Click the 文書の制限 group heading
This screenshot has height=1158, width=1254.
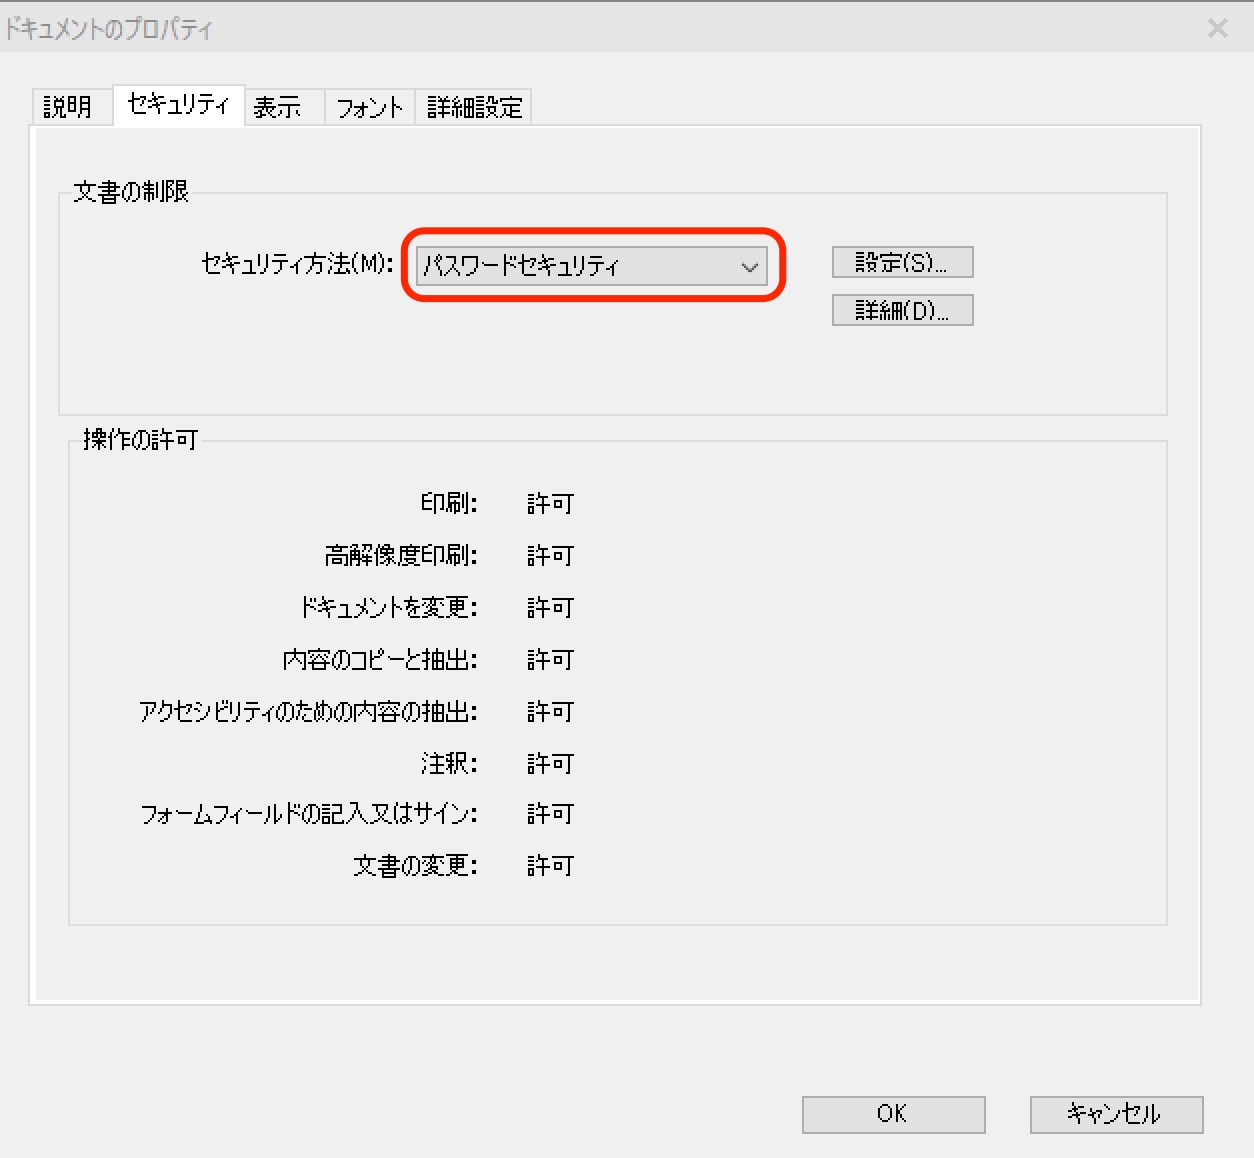click(x=130, y=191)
